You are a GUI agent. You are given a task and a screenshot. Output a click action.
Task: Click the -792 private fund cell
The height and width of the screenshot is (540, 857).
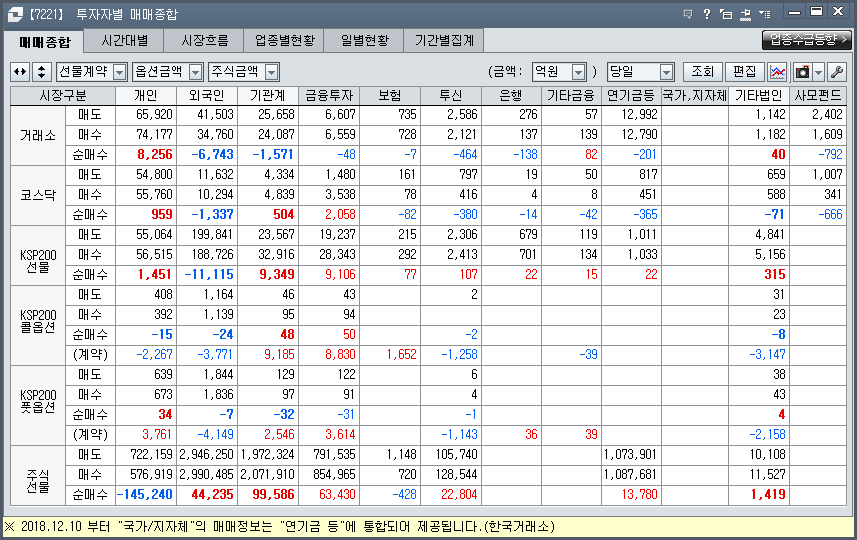(x=818, y=155)
